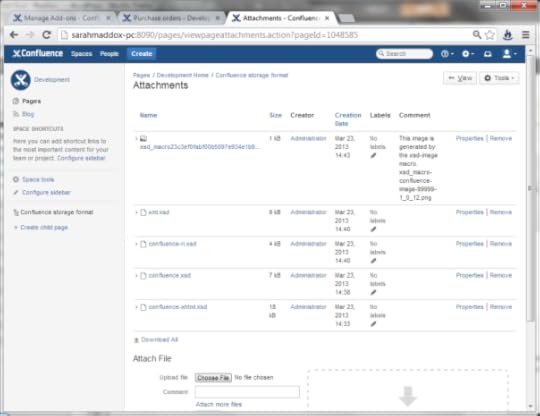Click the View button
540x416 pixels.
pos(460,78)
